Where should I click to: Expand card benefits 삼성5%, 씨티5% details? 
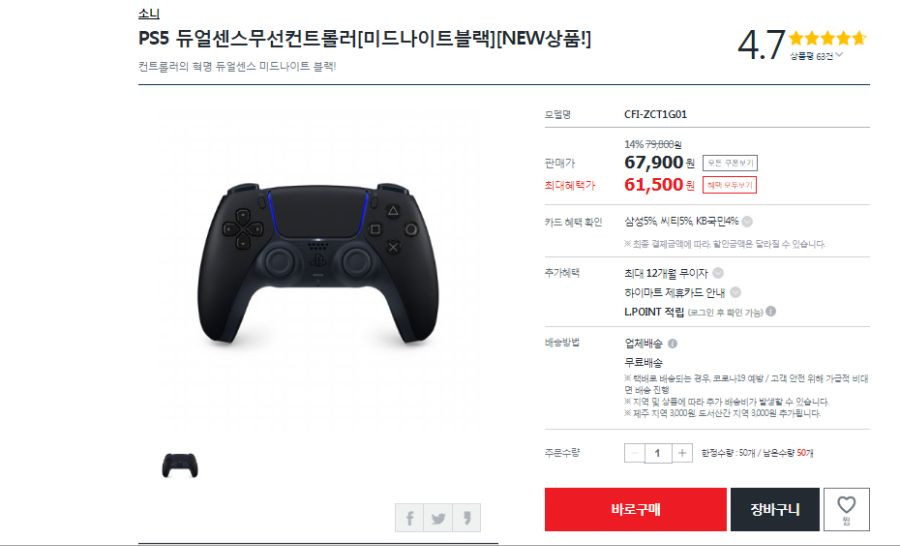pyautogui.click(x=747, y=221)
